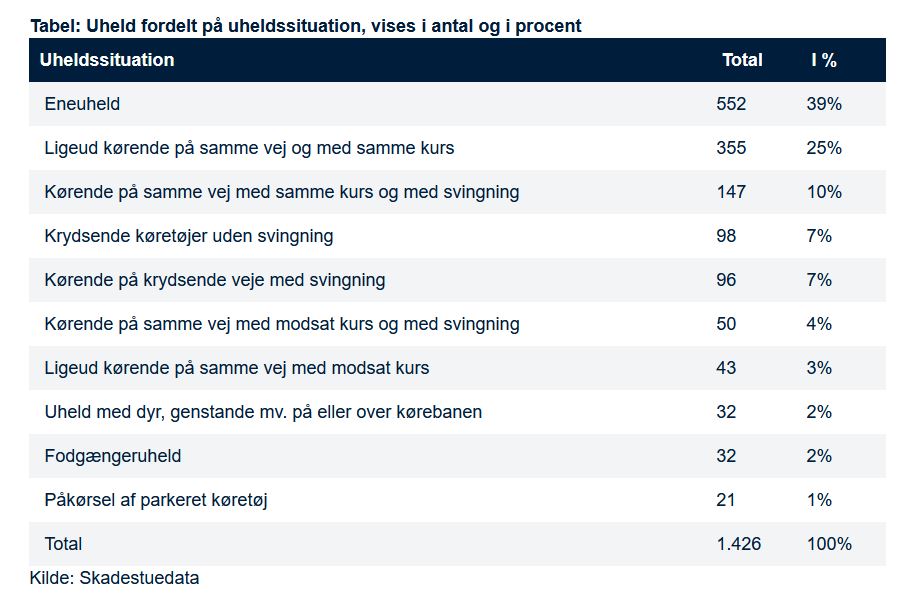Select 'Kørende på samme vej med samme kurs og med svingning'
Screen dimensions: 923x602
pos(282,192)
